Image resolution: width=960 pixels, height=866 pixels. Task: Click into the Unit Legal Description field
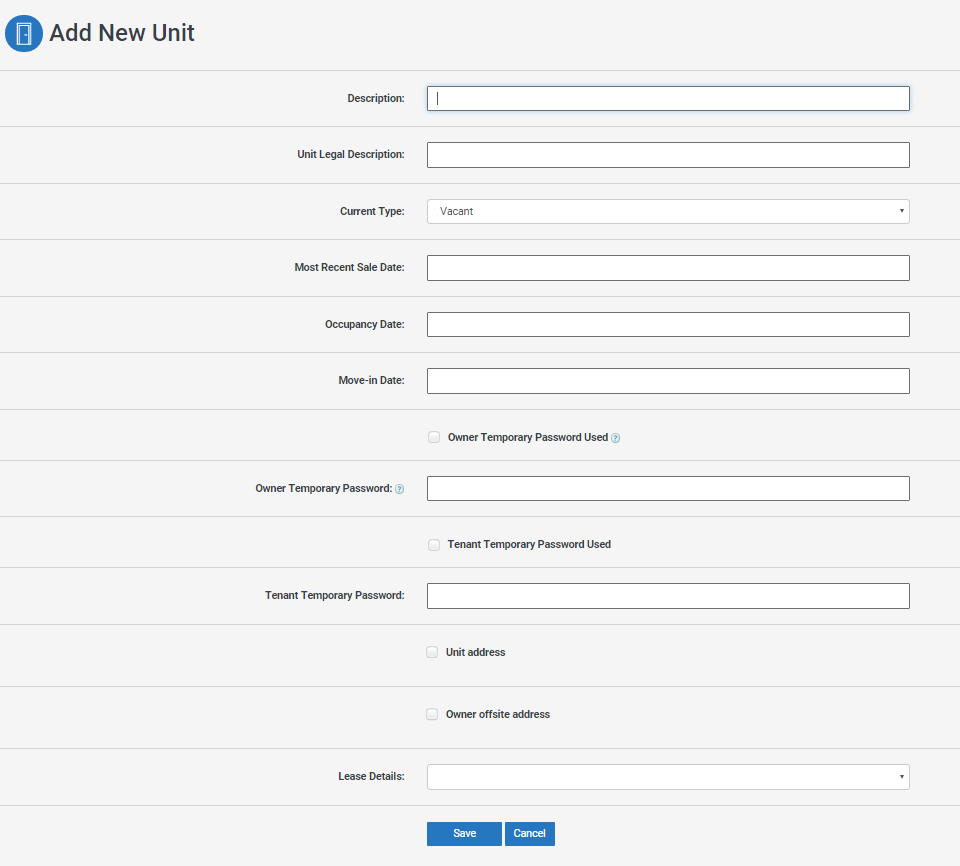[667, 155]
